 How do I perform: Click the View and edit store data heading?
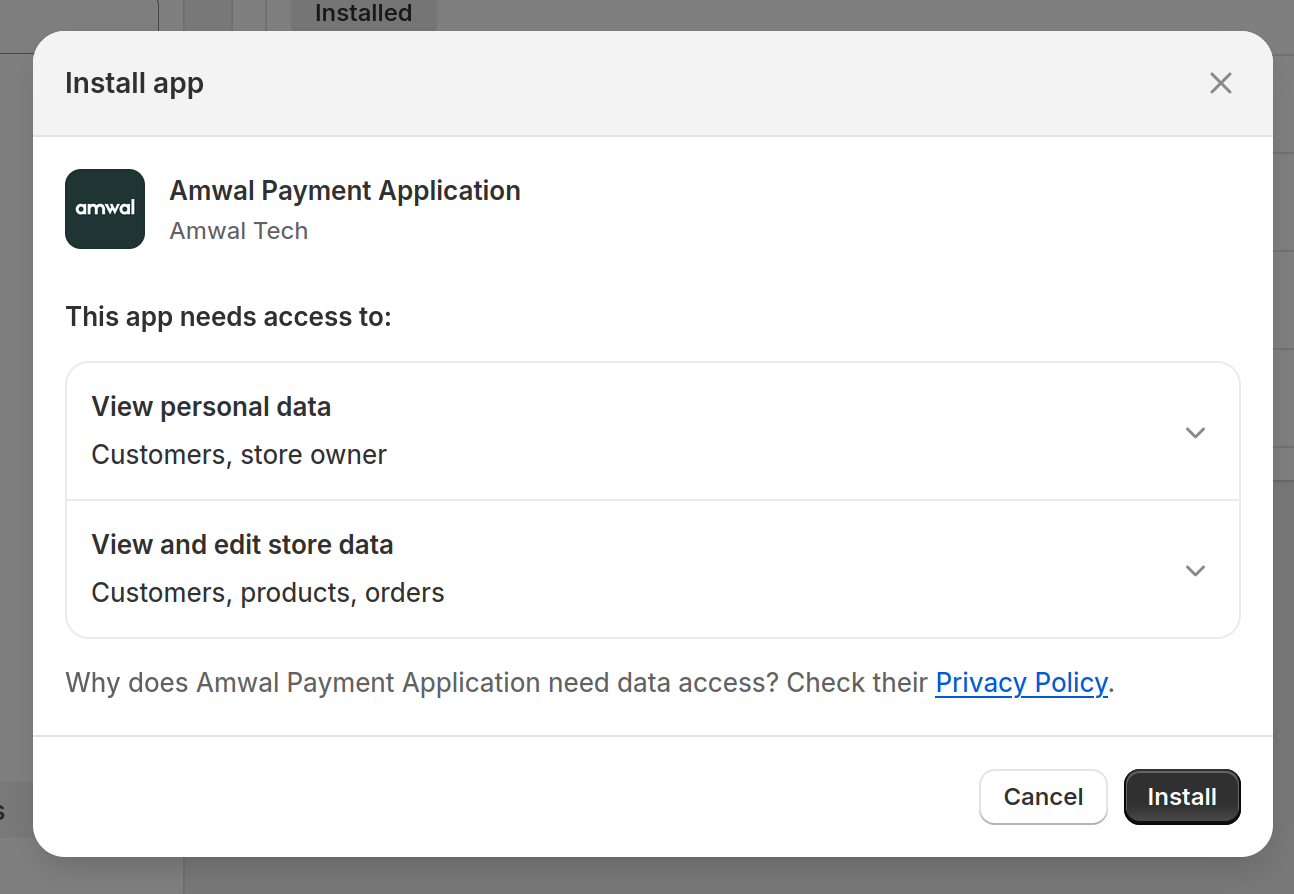click(242, 545)
